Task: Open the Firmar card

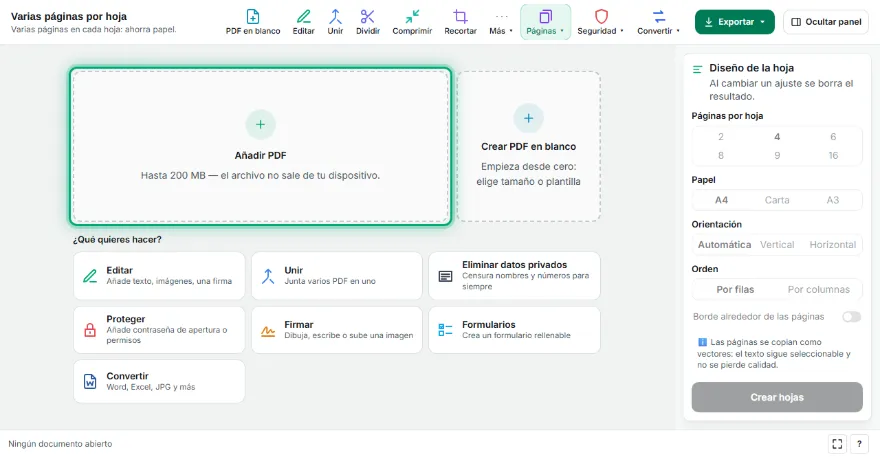Action: (x=337, y=330)
